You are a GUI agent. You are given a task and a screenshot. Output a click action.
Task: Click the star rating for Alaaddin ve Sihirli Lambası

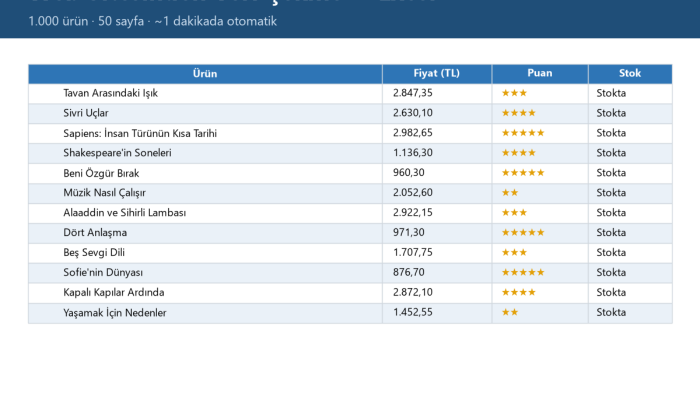(514, 212)
